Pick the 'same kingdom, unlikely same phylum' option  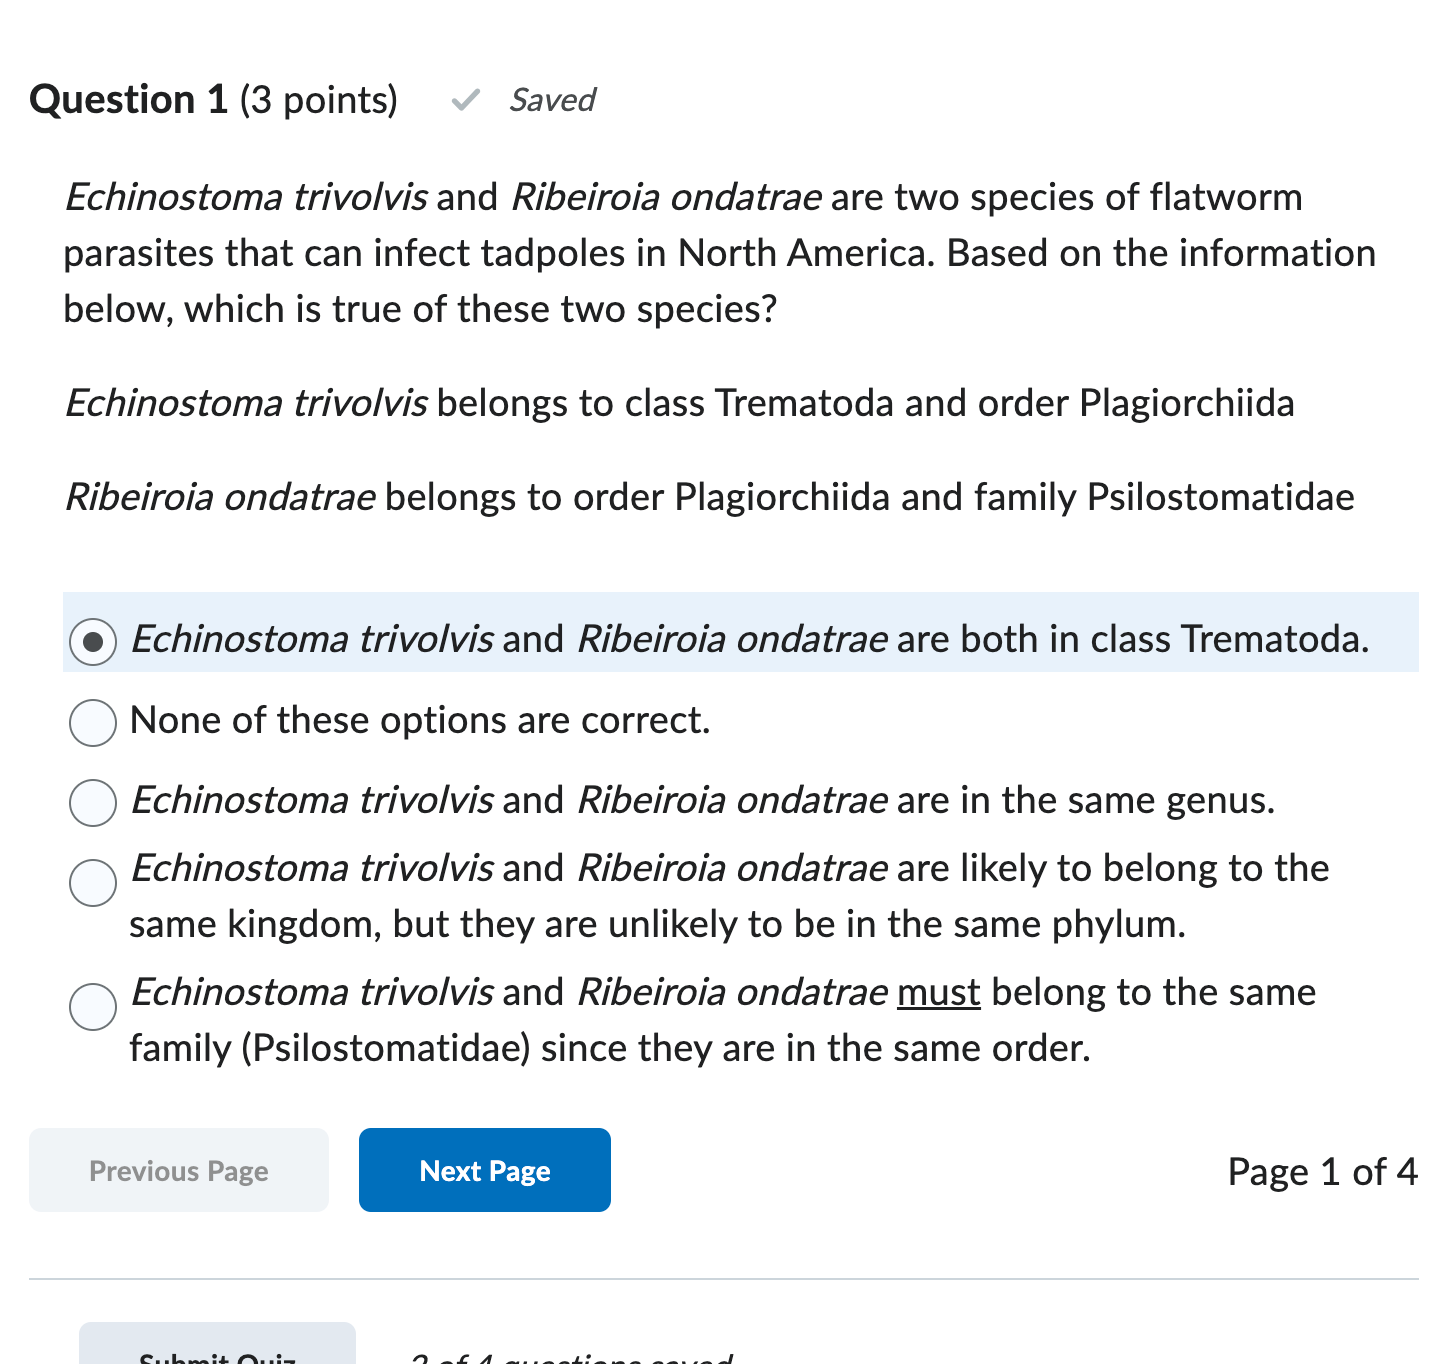pyautogui.click(x=92, y=883)
